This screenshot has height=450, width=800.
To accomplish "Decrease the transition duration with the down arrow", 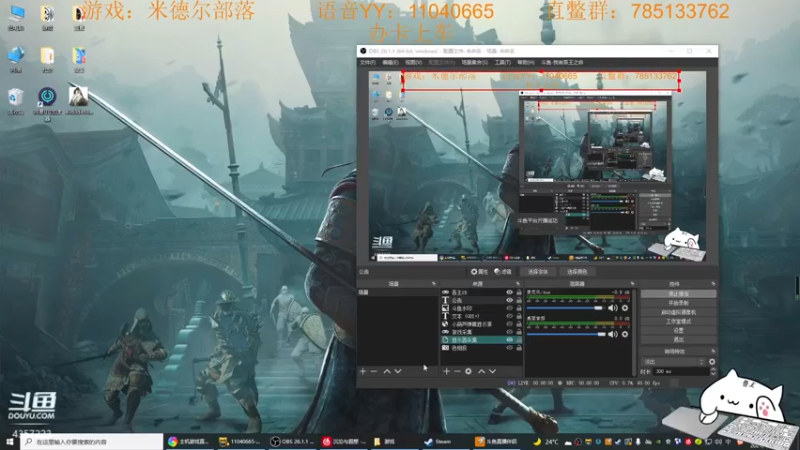I will coord(713,374).
